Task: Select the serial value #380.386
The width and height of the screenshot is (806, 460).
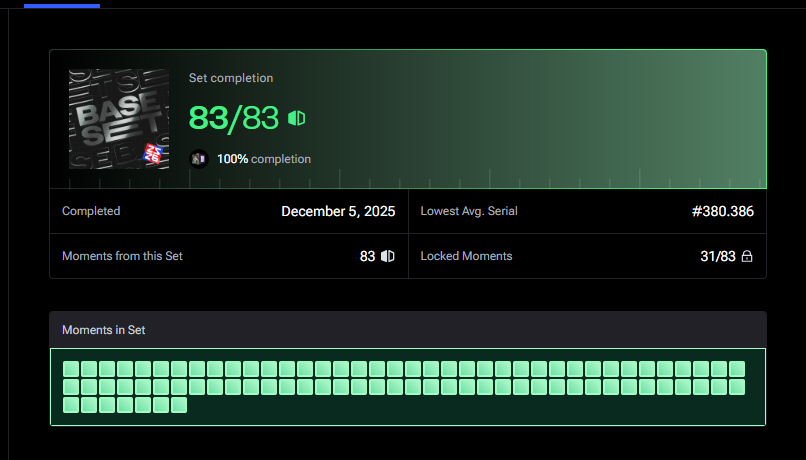Action: pyautogui.click(x=723, y=211)
